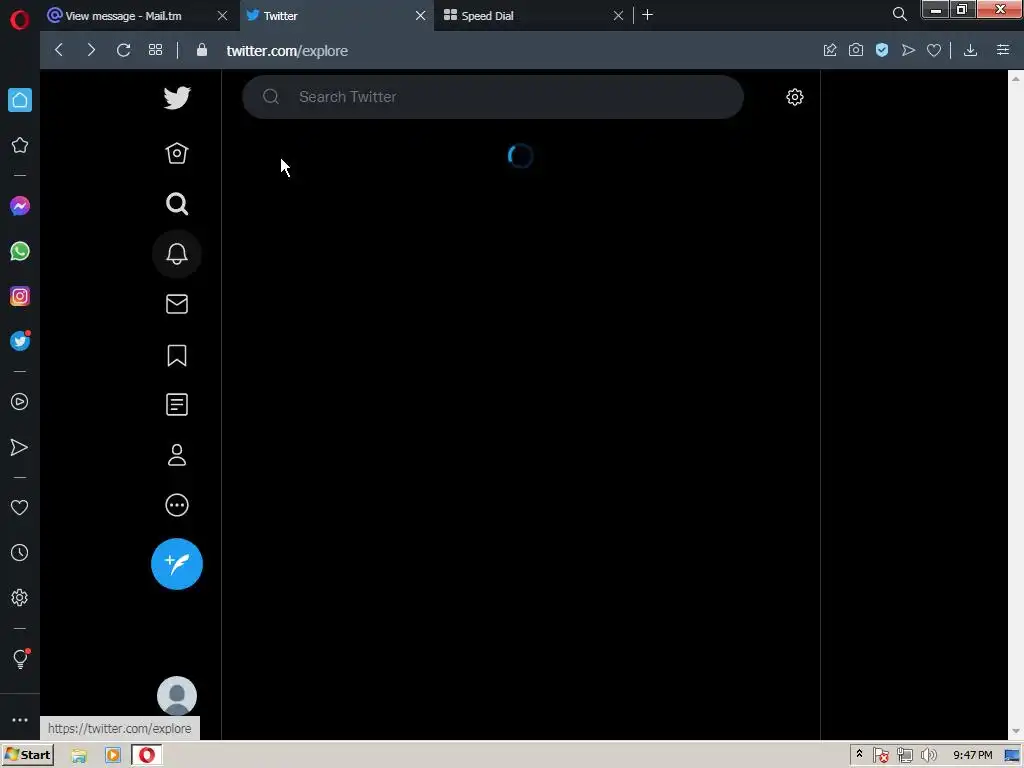1024x768 pixels.
Task: Open media player taskbar icon
Action: [112, 756]
